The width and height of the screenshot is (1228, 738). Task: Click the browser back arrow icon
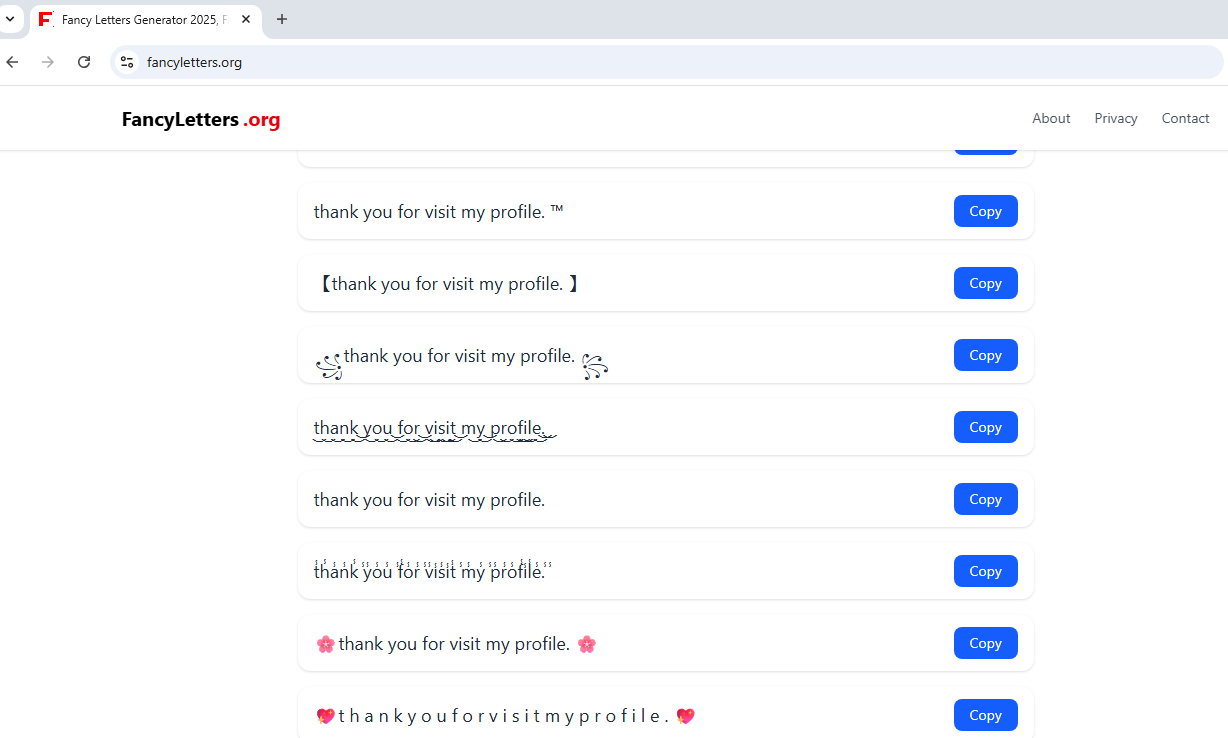[x=13, y=62]
